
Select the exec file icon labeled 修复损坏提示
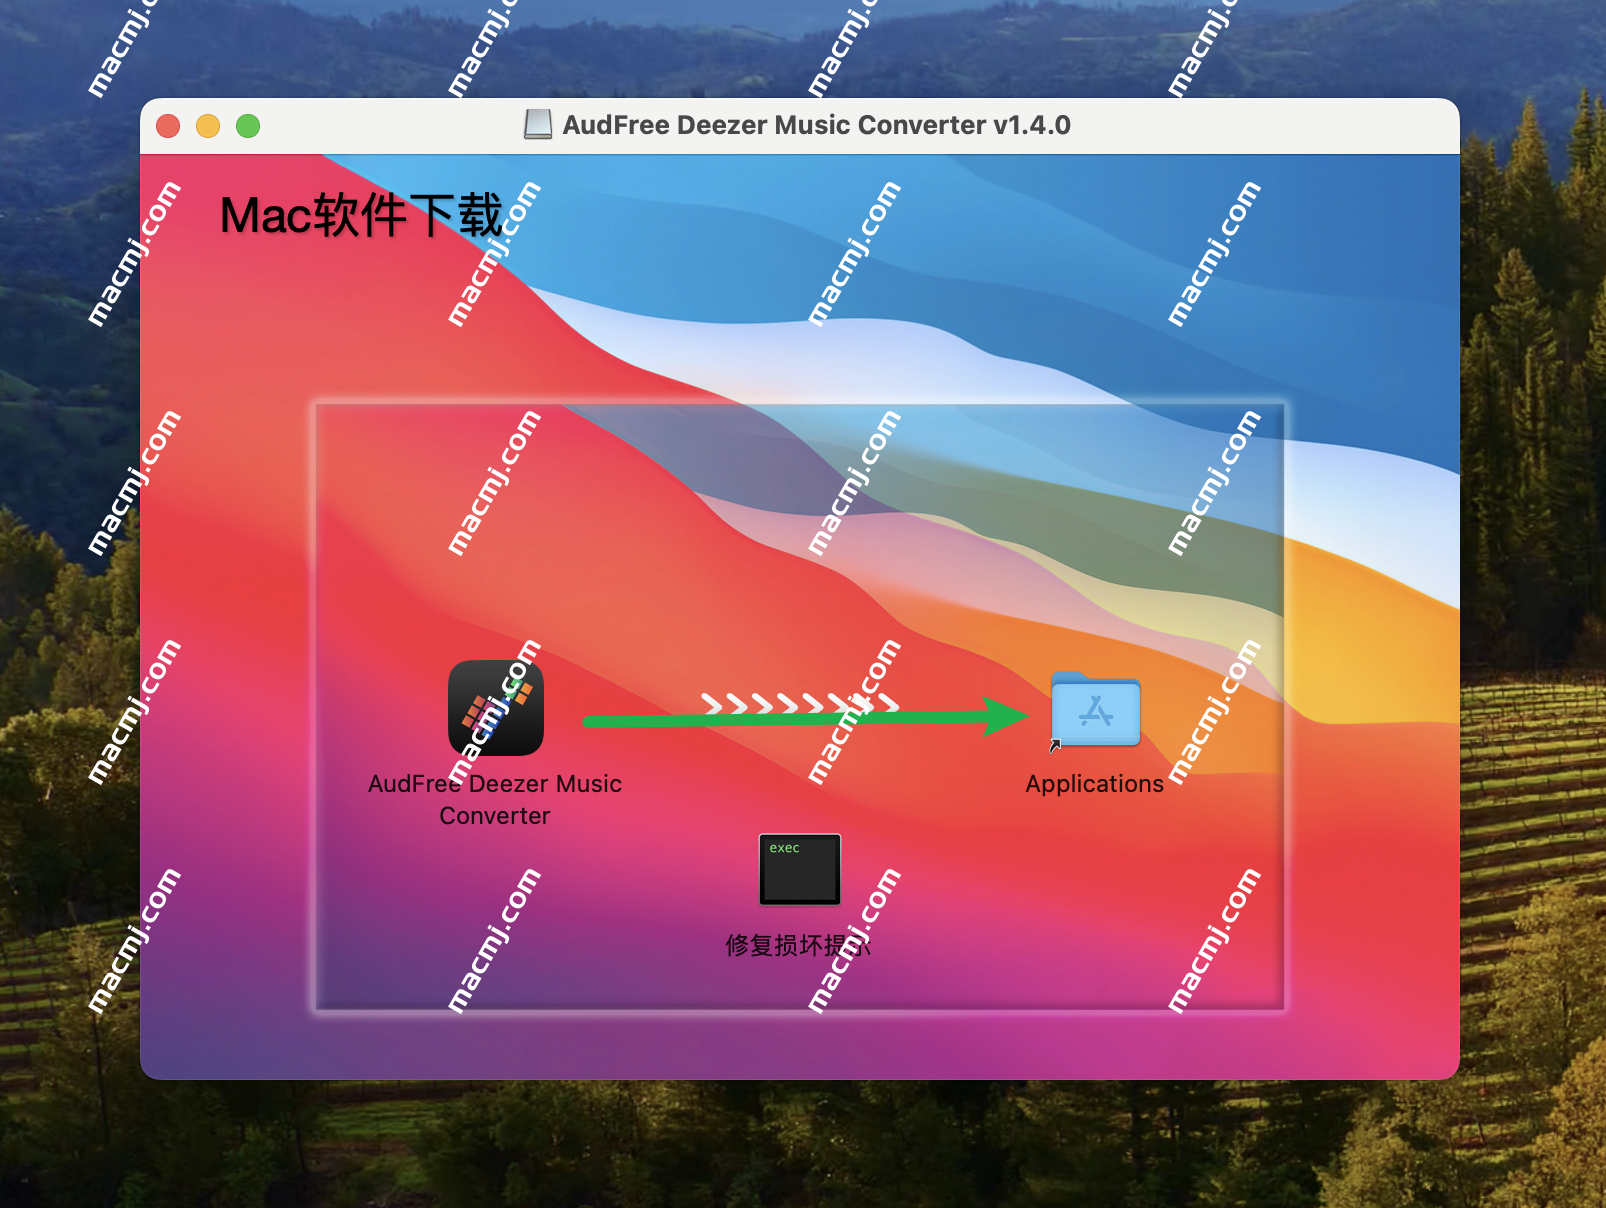(x=800, y=869)
